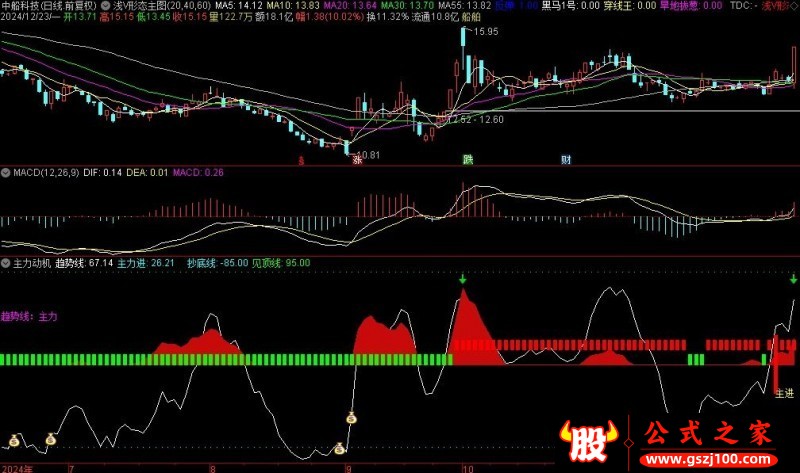Click the 见顶线: 95.00 value

281,263
